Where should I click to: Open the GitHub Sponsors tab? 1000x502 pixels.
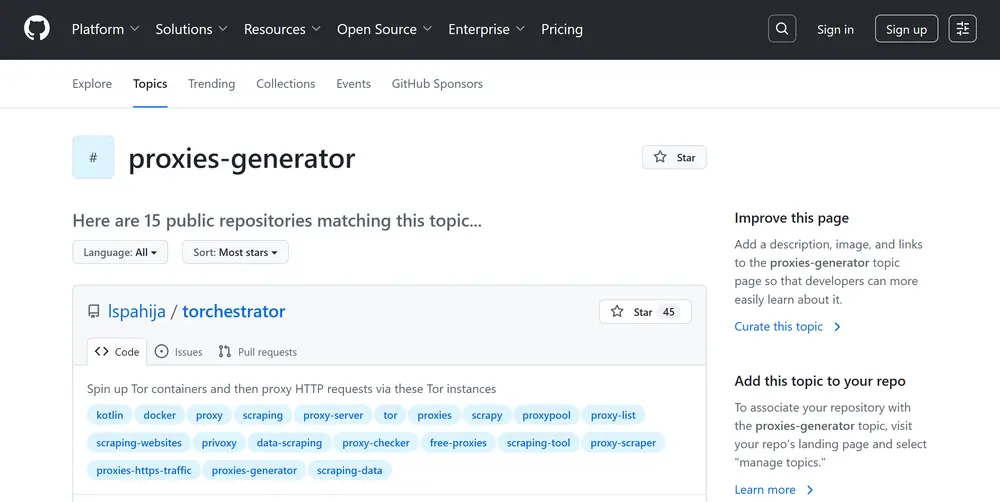437,84
